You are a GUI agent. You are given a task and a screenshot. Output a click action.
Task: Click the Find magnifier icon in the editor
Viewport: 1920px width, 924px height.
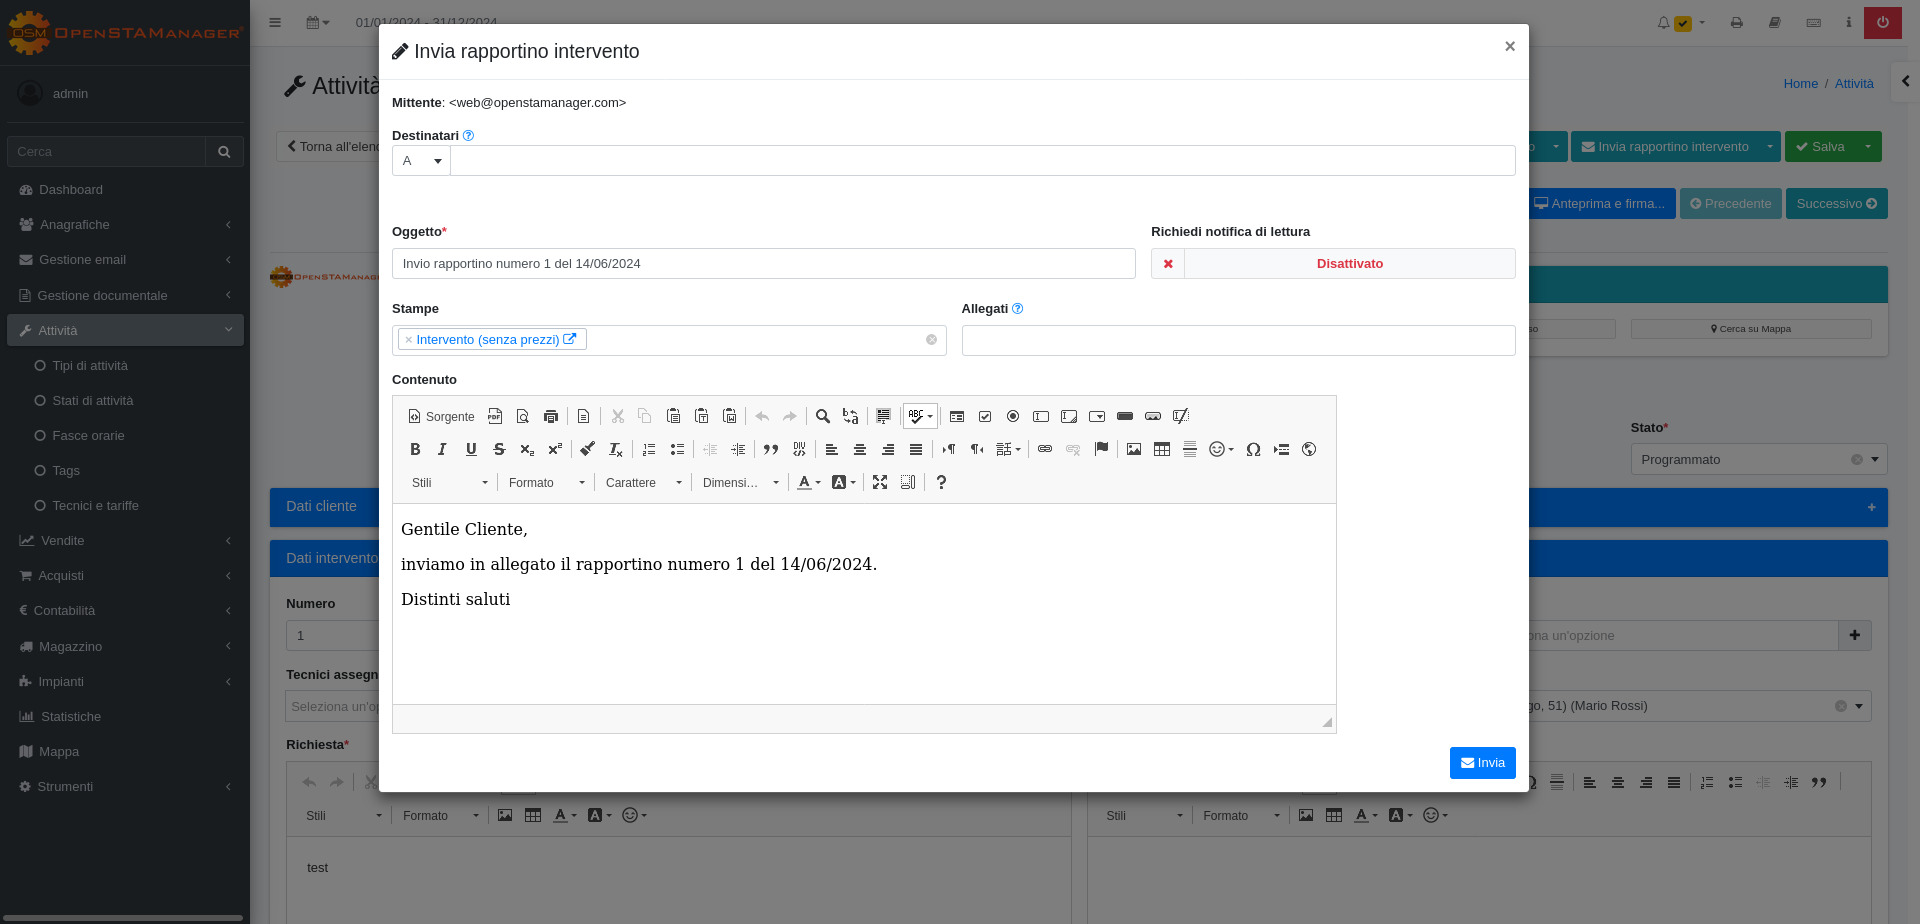pos(822,417)
